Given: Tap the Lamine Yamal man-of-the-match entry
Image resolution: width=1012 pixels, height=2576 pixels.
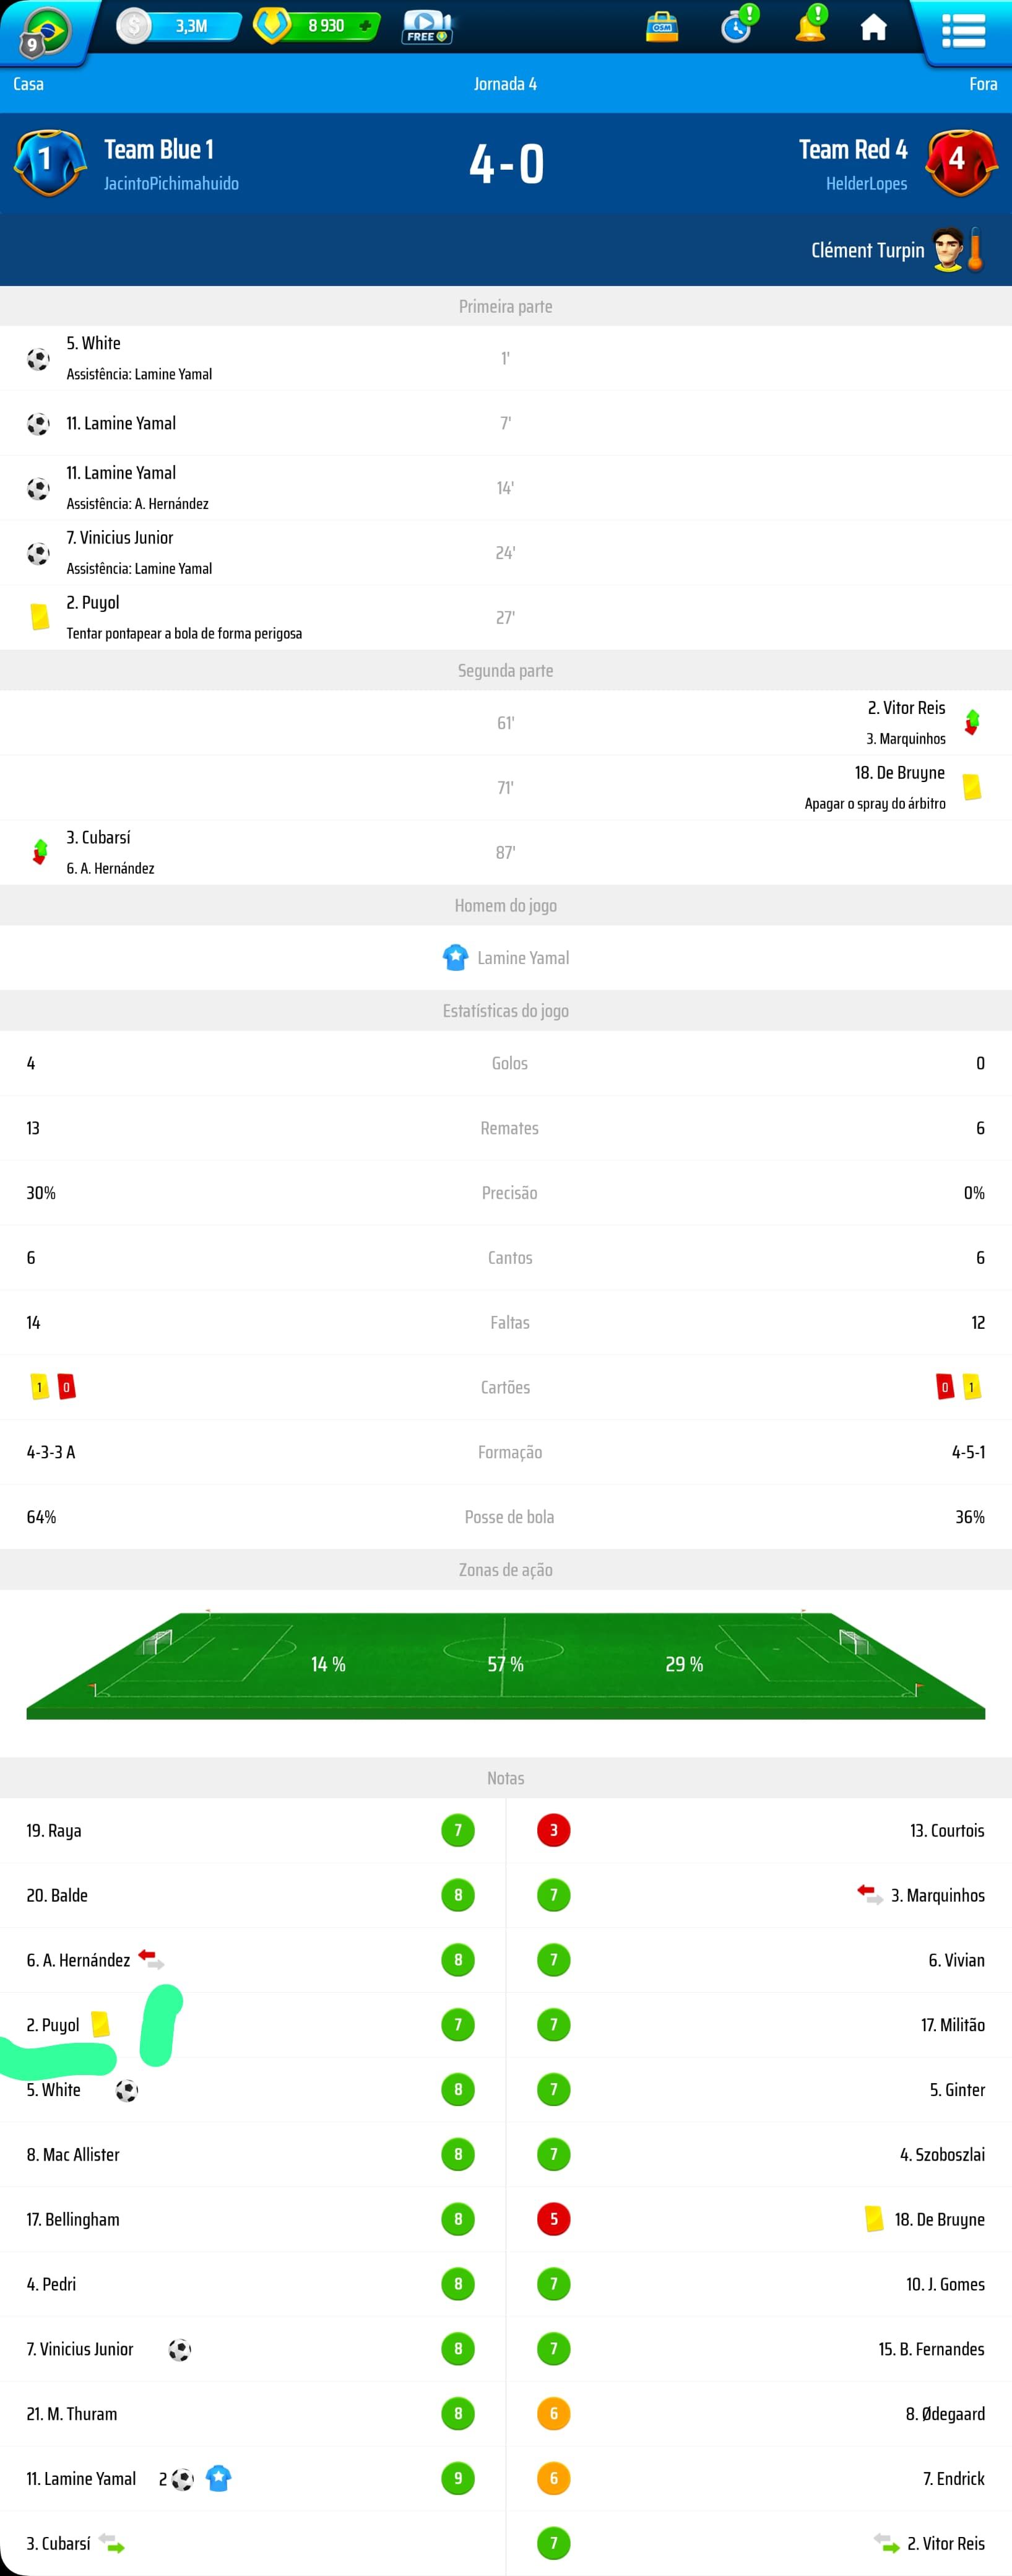Looking at the screenshot, I should point(506,958).
